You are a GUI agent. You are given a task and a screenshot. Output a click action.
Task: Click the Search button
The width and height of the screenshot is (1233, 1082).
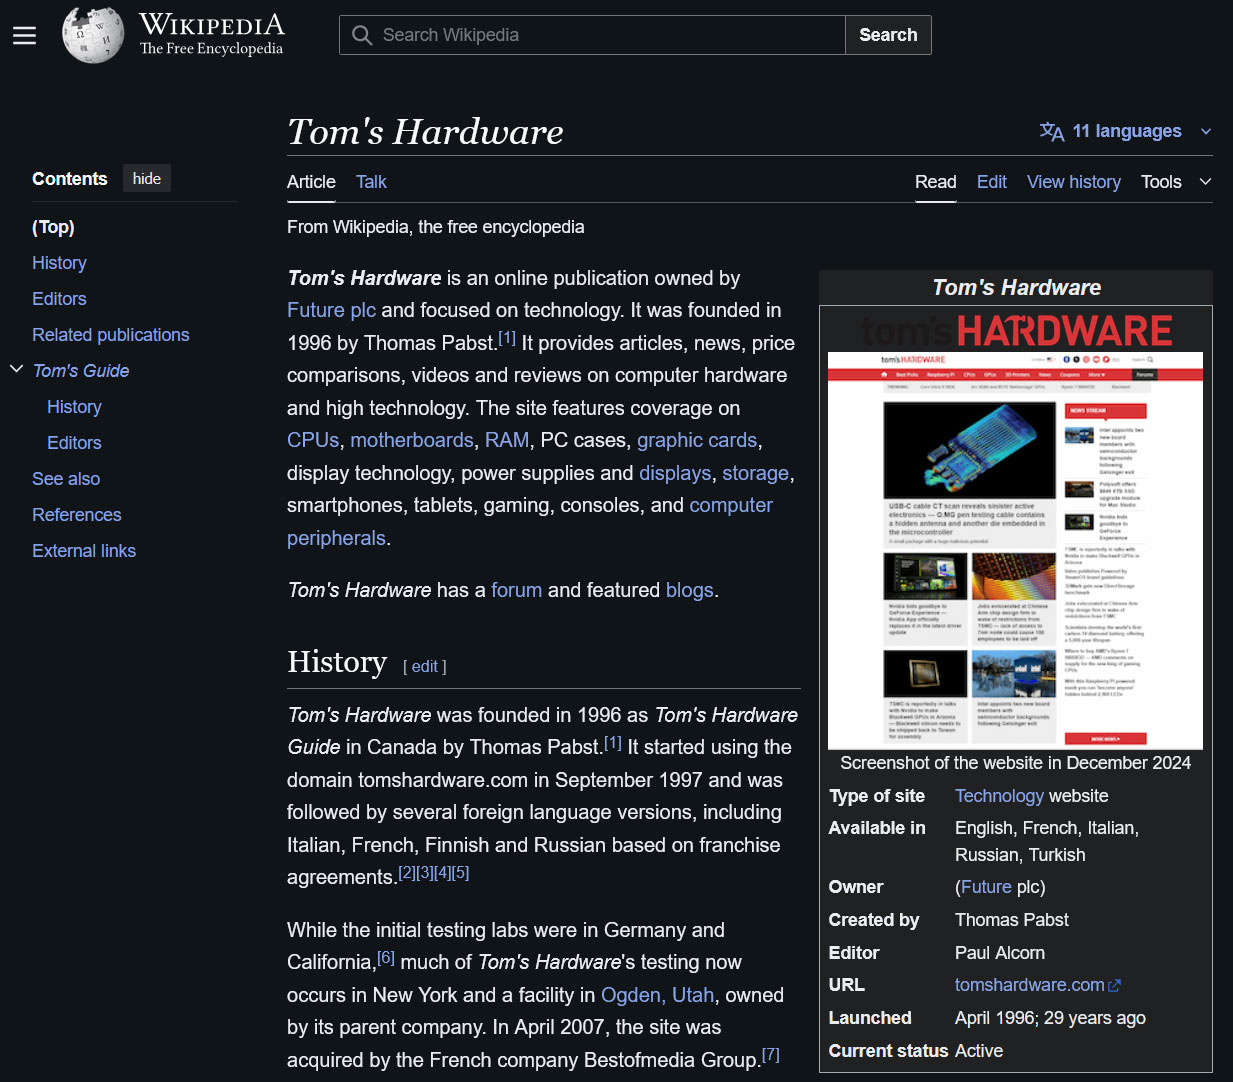pyautogui.click(x=887, y=34)
